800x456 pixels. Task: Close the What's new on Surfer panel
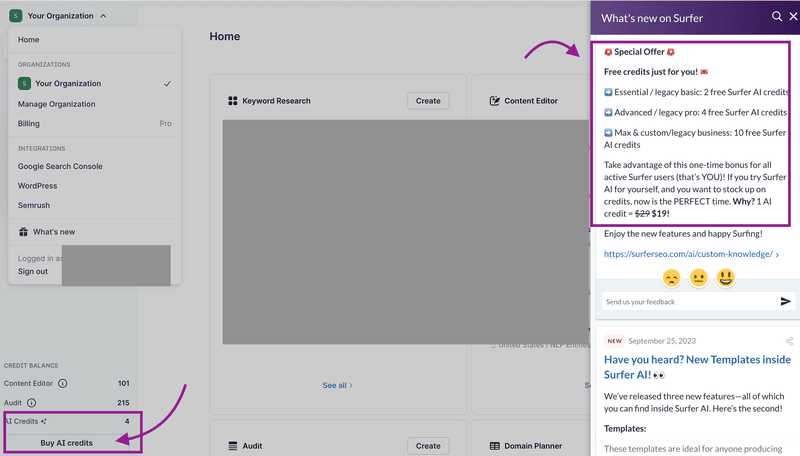pyautogui.click(x=792, y=17)
